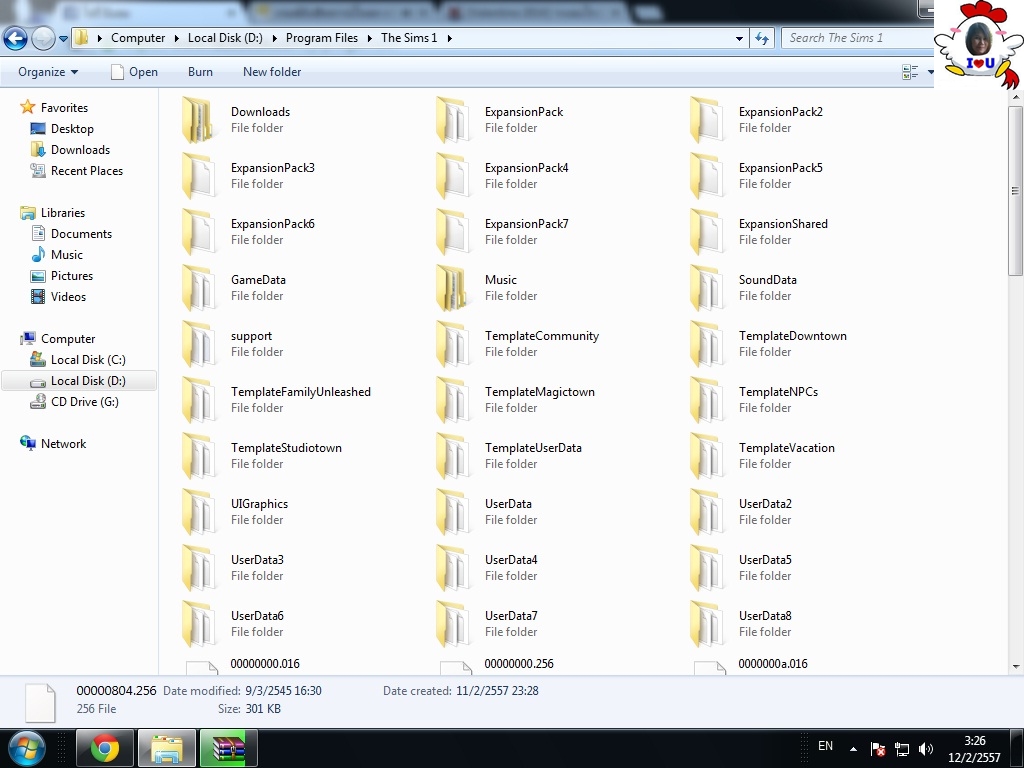This screenshot has height=768, width=1024.
Task: Select CD Drive (G:) in sidebar
Action: click(85, 402)
